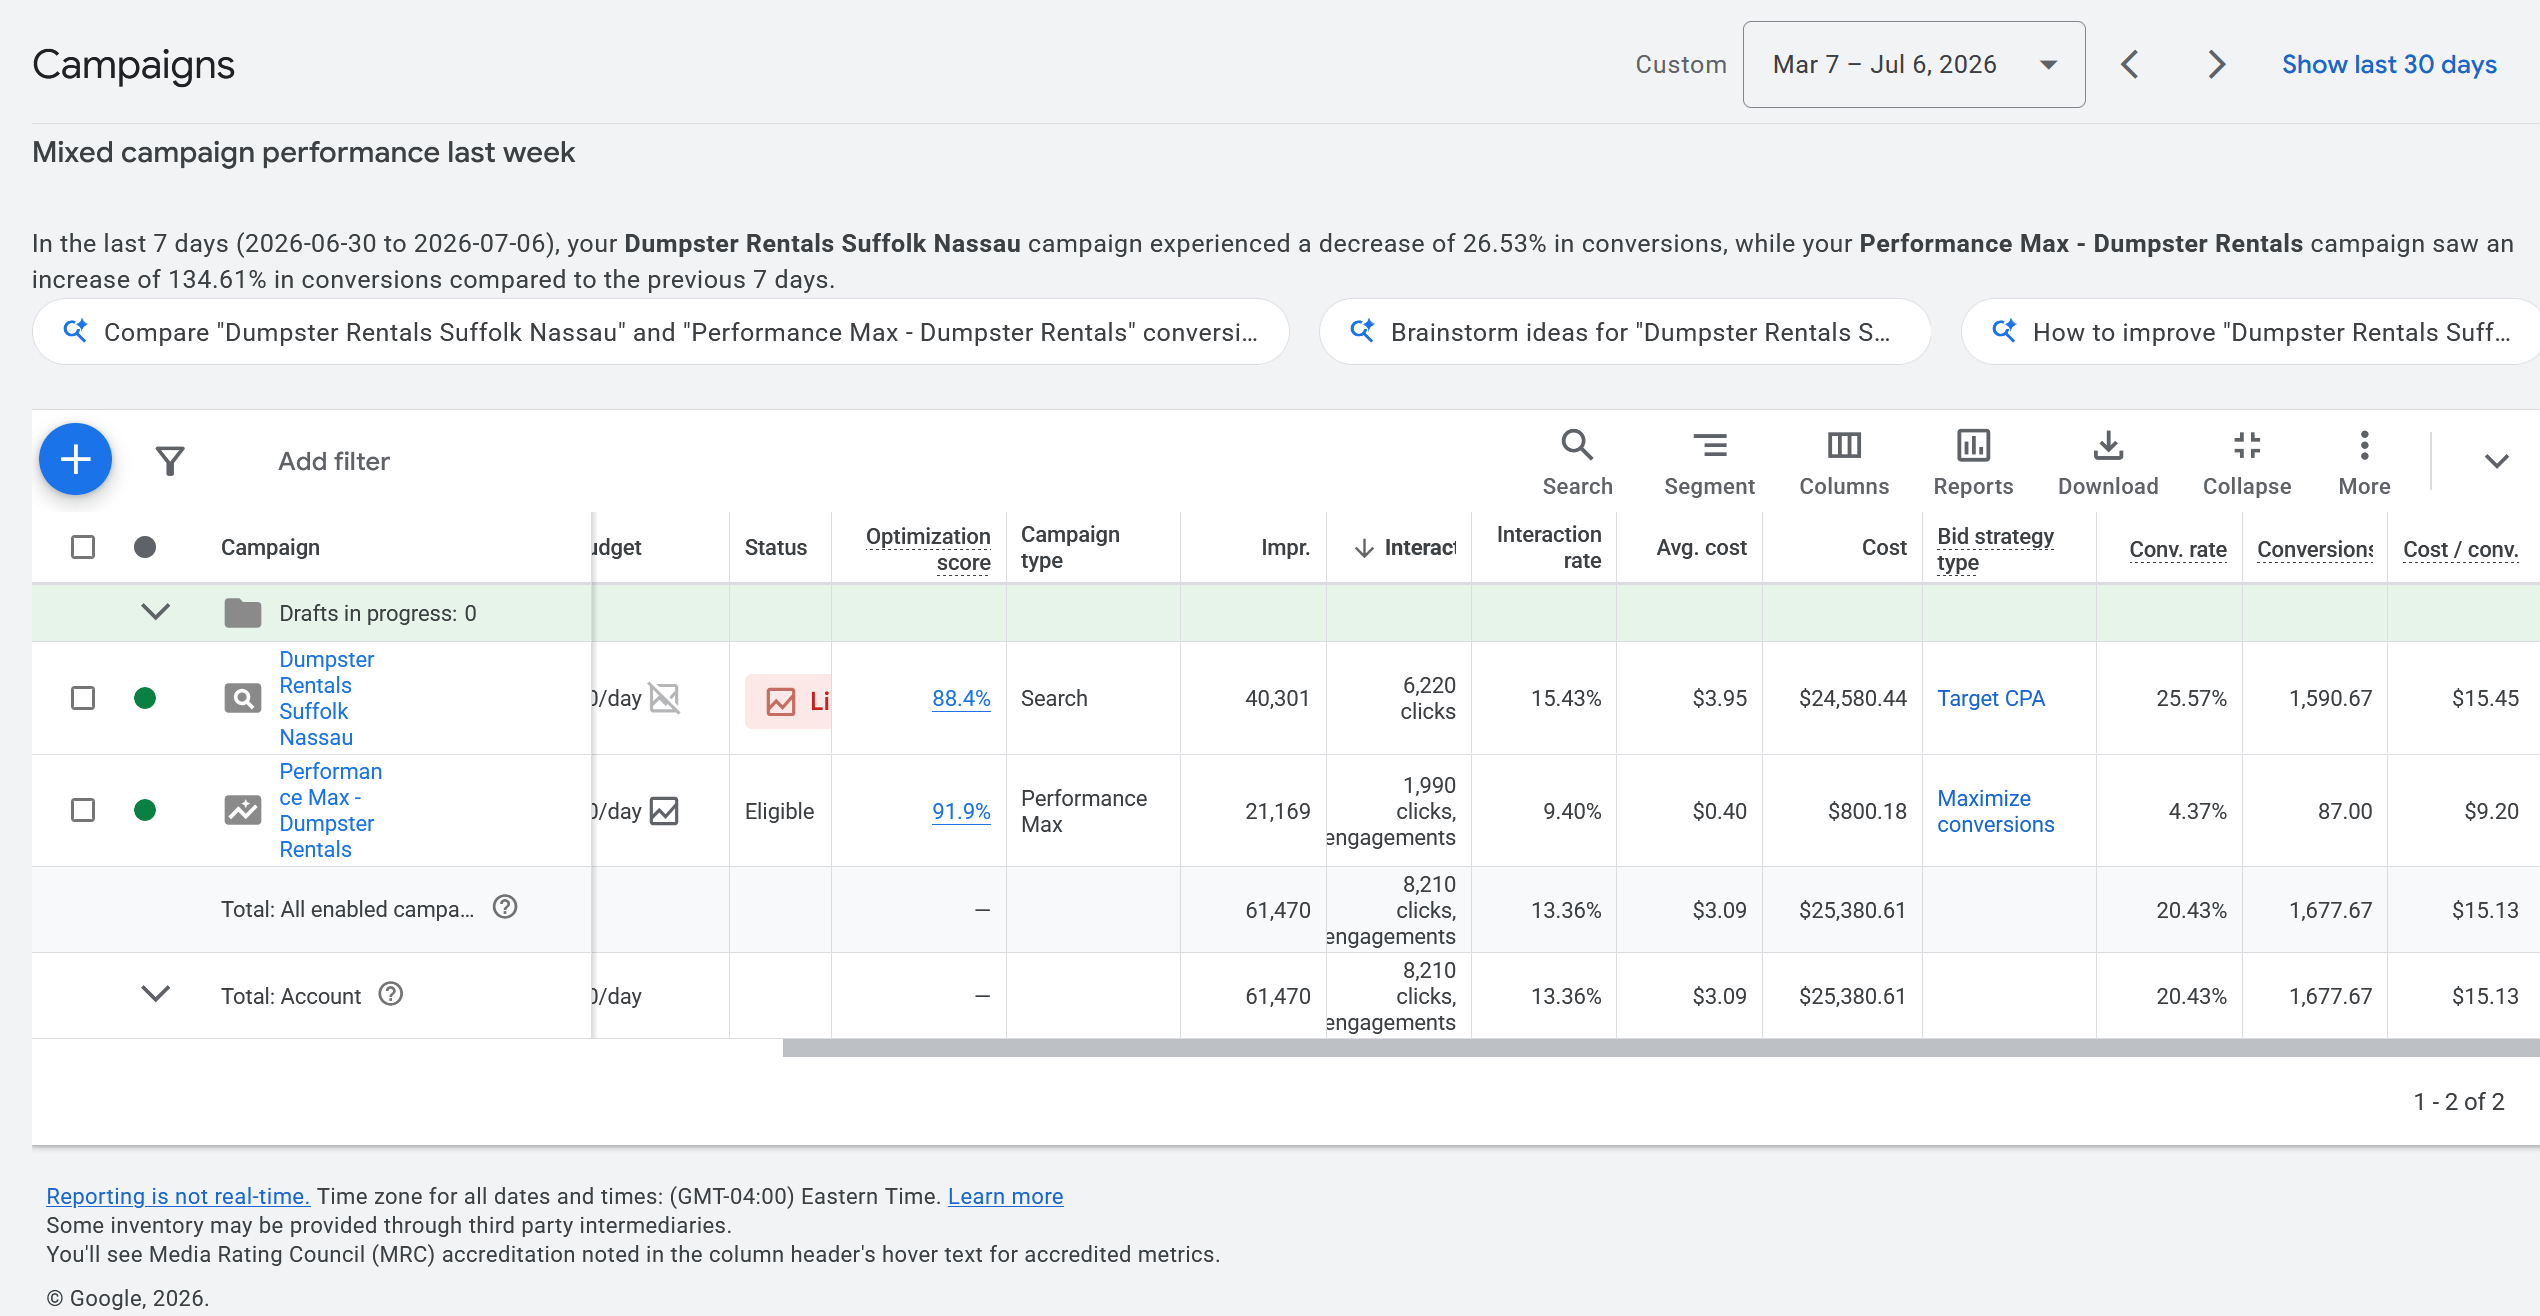Open the Reports tool
The width and height of the screenshot is (2540, 1316).
pos(1973,463)
